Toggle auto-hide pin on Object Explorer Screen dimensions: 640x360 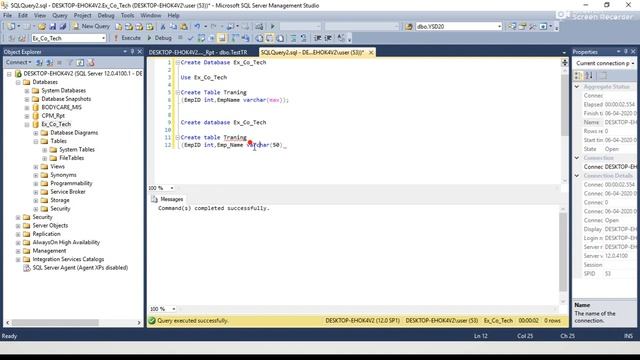(132, 52)
